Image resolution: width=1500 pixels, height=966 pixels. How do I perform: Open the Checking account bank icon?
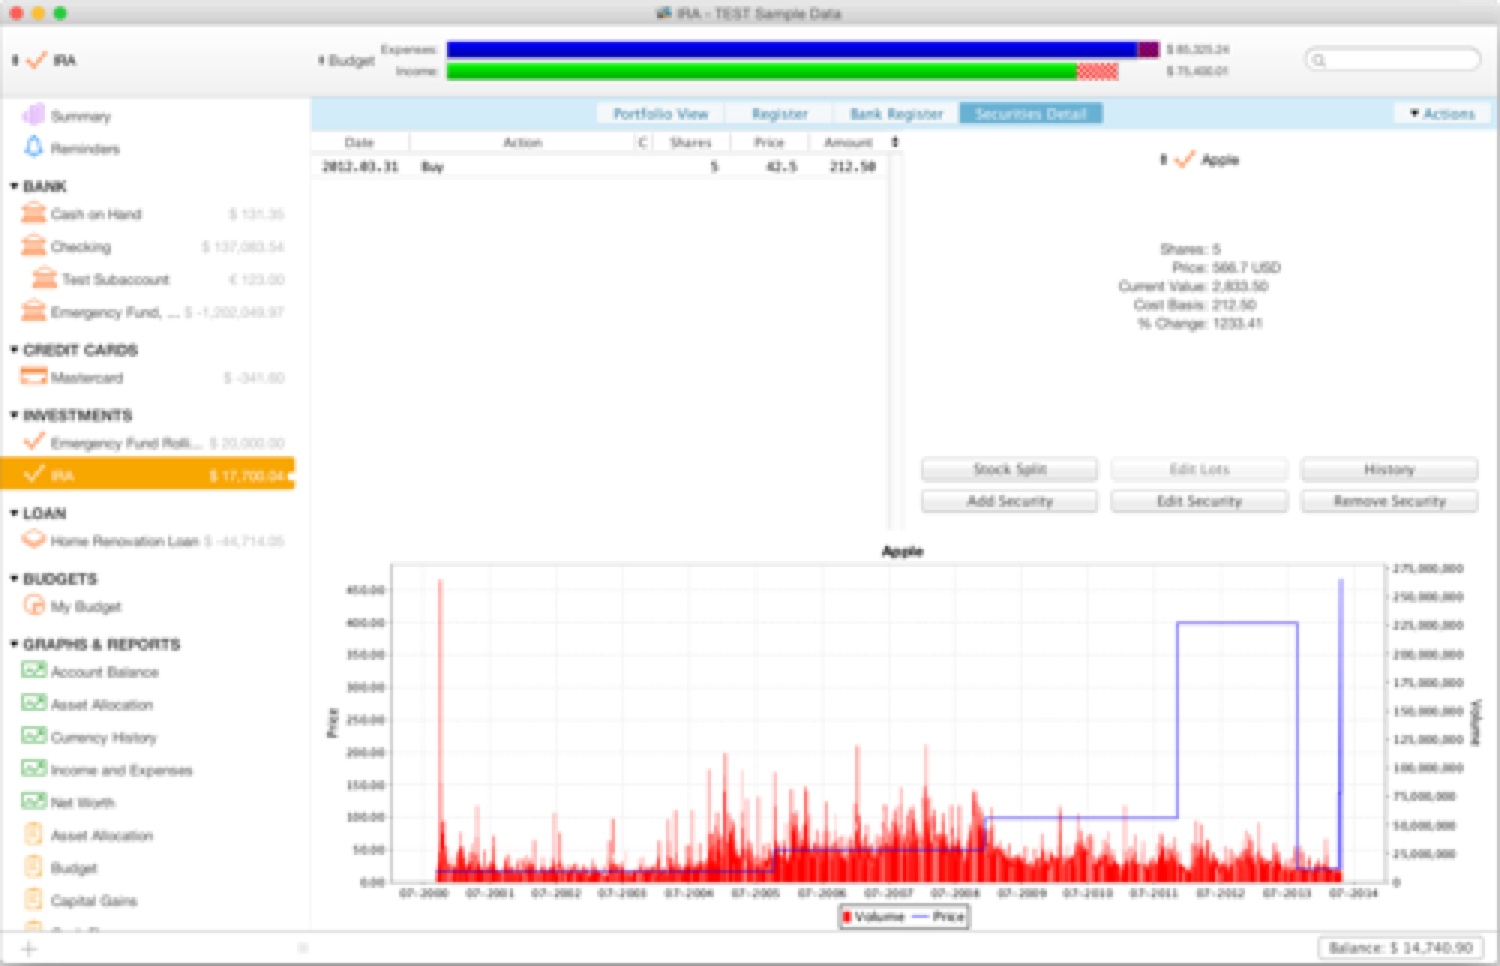point(34,246)
